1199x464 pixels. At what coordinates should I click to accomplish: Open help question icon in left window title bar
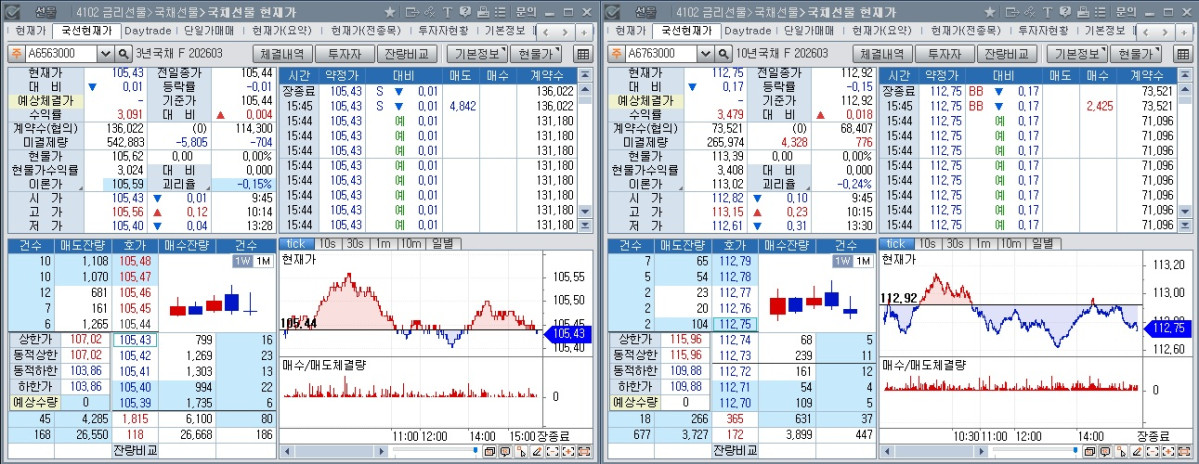pos(464,12)
